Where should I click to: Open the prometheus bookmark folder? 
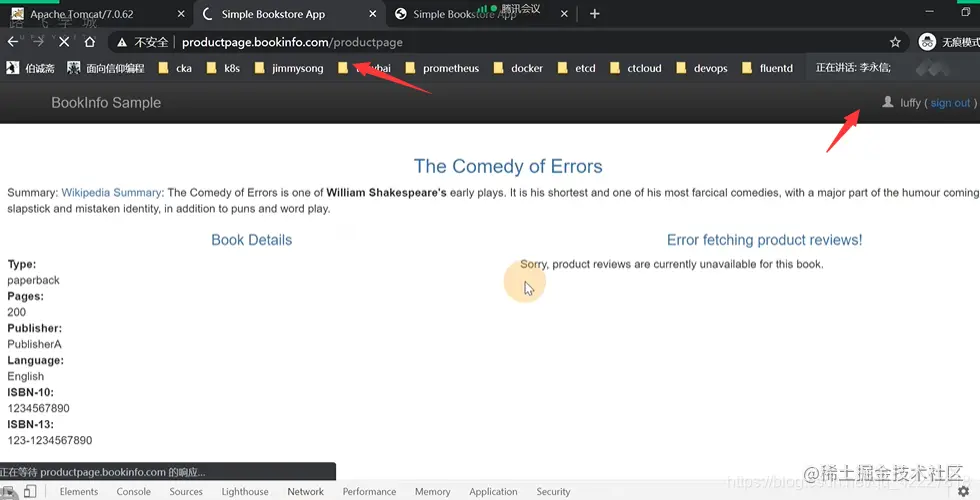click(x=442, y=68)
